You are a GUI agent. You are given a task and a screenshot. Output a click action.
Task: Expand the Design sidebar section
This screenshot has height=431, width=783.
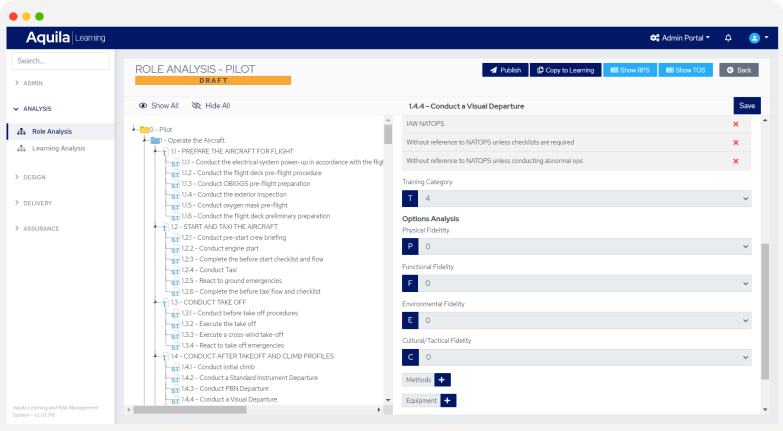tap(34, 177)
